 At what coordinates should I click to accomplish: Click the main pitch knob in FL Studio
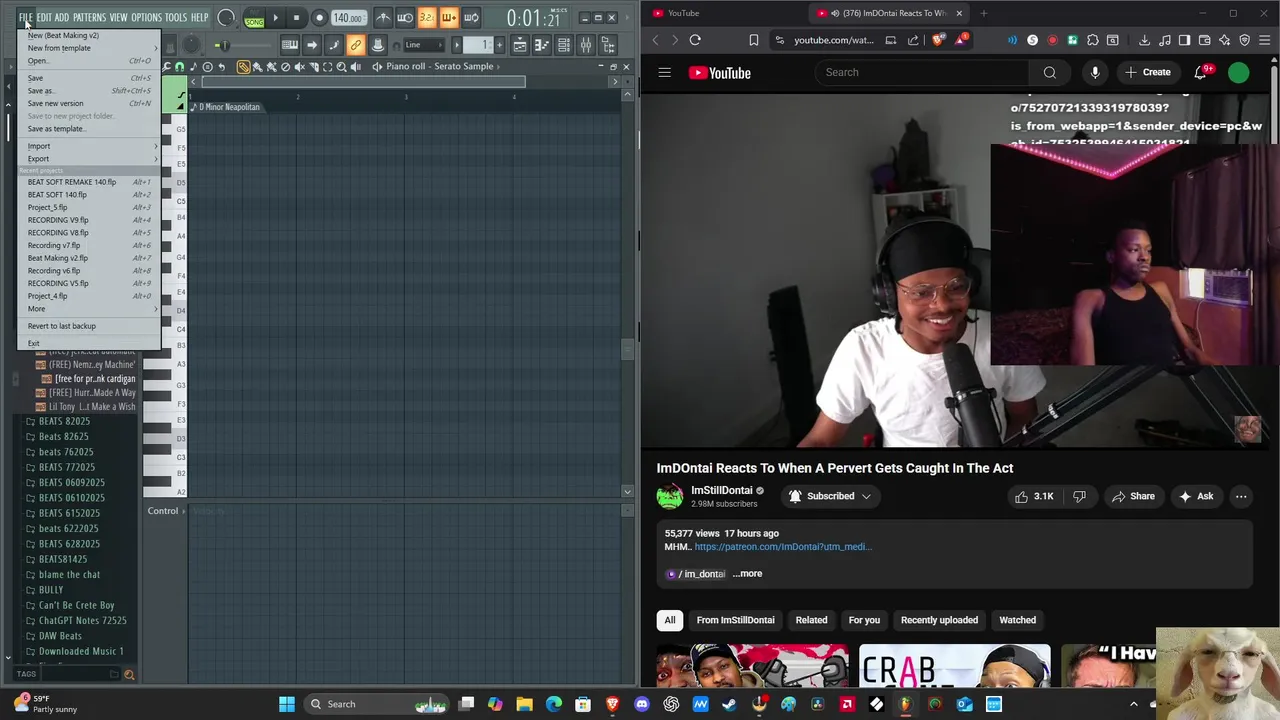tap(190, 45)
